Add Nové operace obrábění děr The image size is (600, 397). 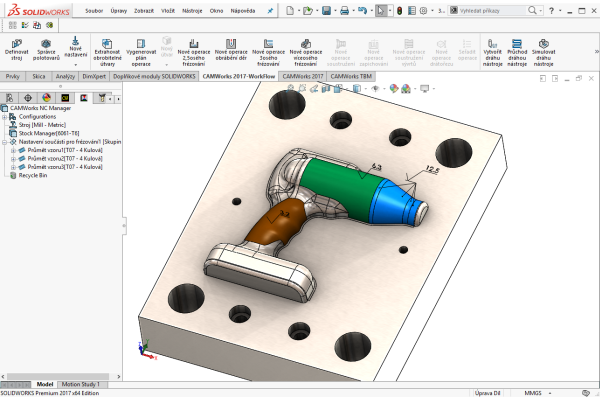(x=231, y=50)
